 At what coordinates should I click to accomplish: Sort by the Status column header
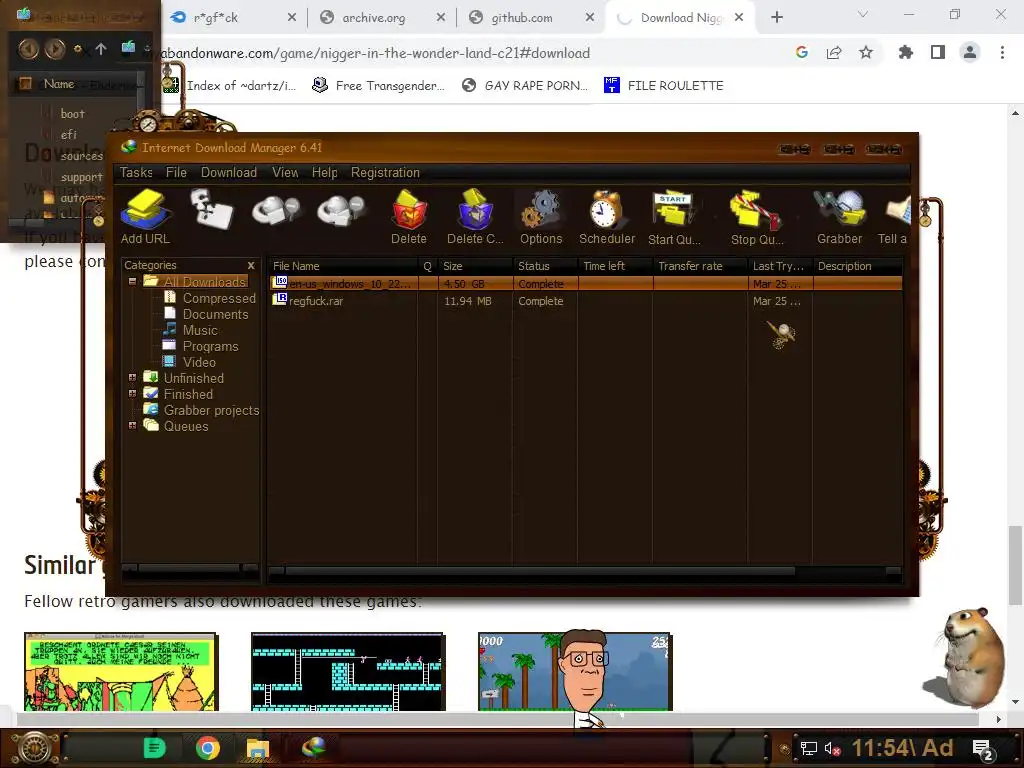point(545,266)
